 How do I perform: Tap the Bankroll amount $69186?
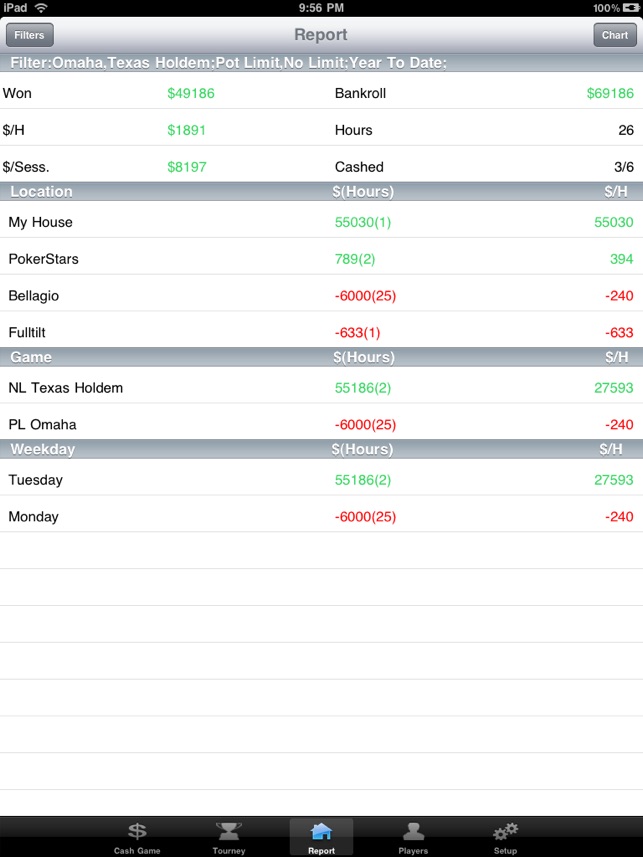609,94
